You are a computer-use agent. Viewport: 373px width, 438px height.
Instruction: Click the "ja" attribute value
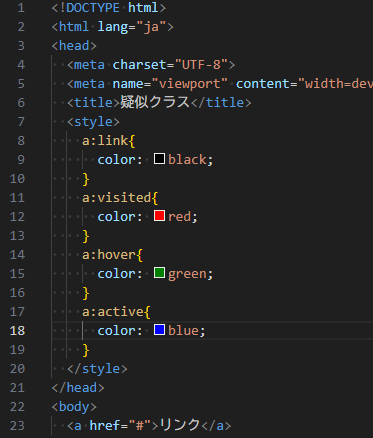[x=151, y=27]
